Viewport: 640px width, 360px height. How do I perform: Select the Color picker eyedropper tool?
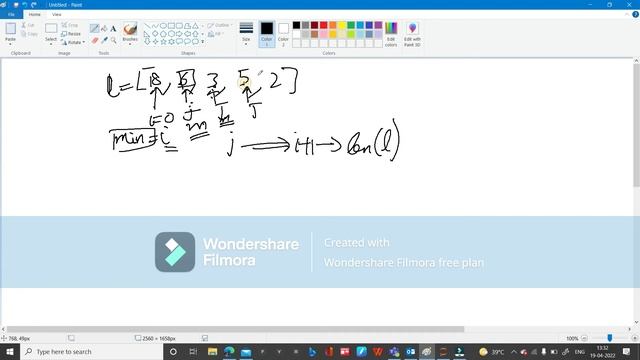pos(104,40)
